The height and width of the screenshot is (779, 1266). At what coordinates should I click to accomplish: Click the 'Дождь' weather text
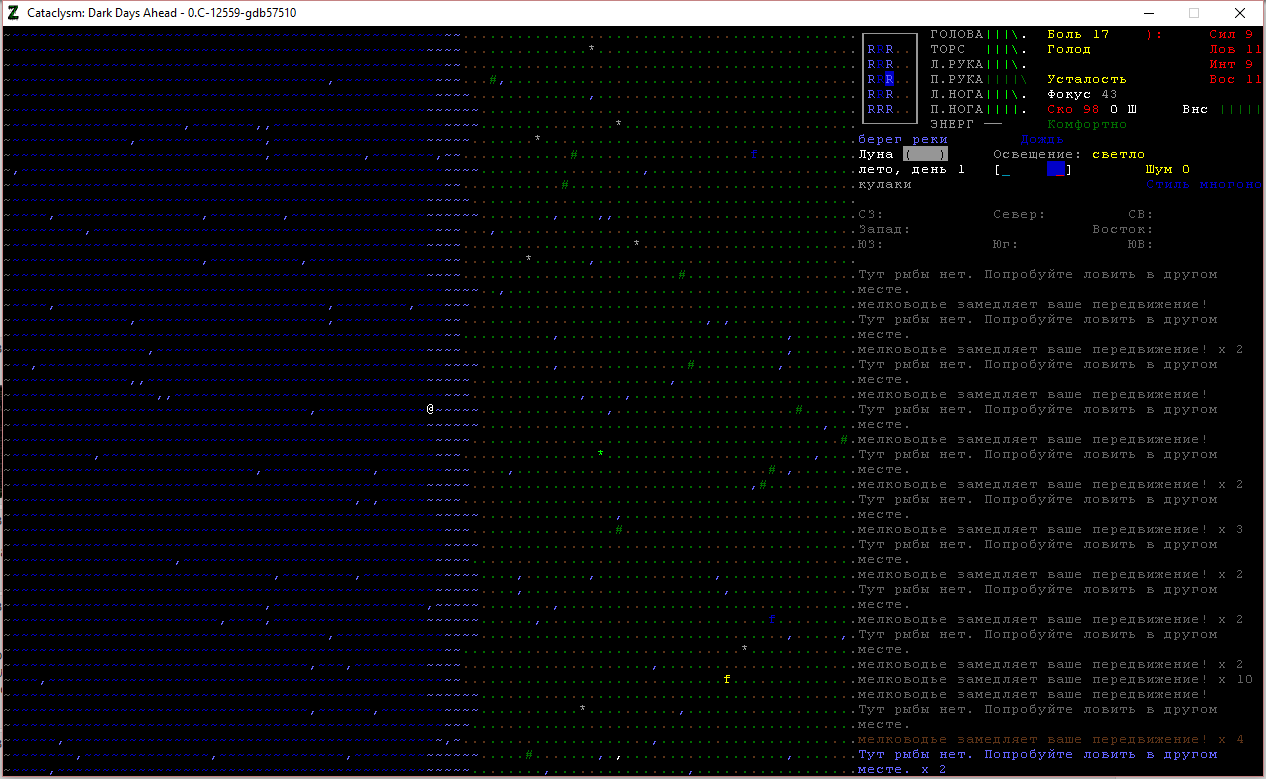pyautogui.click(x=1042, y=139)
